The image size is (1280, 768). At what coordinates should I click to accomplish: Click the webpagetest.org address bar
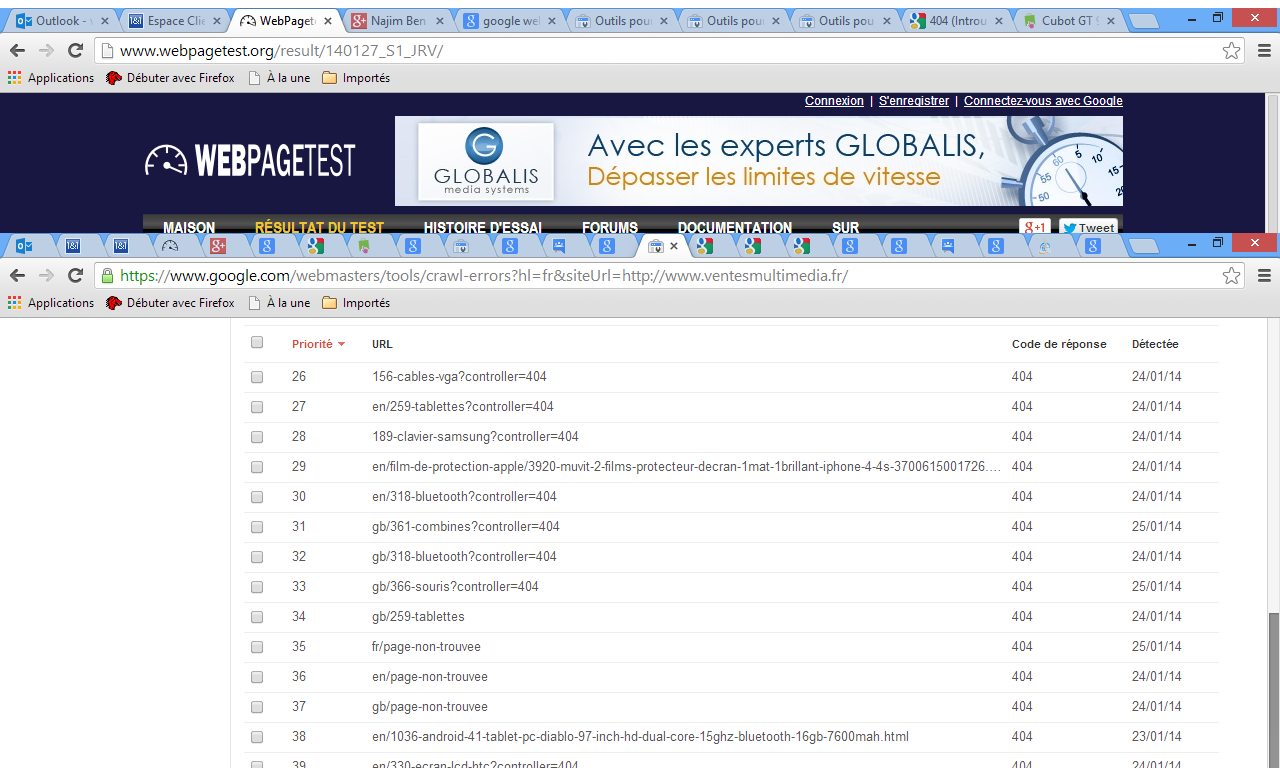pos(670,51)
